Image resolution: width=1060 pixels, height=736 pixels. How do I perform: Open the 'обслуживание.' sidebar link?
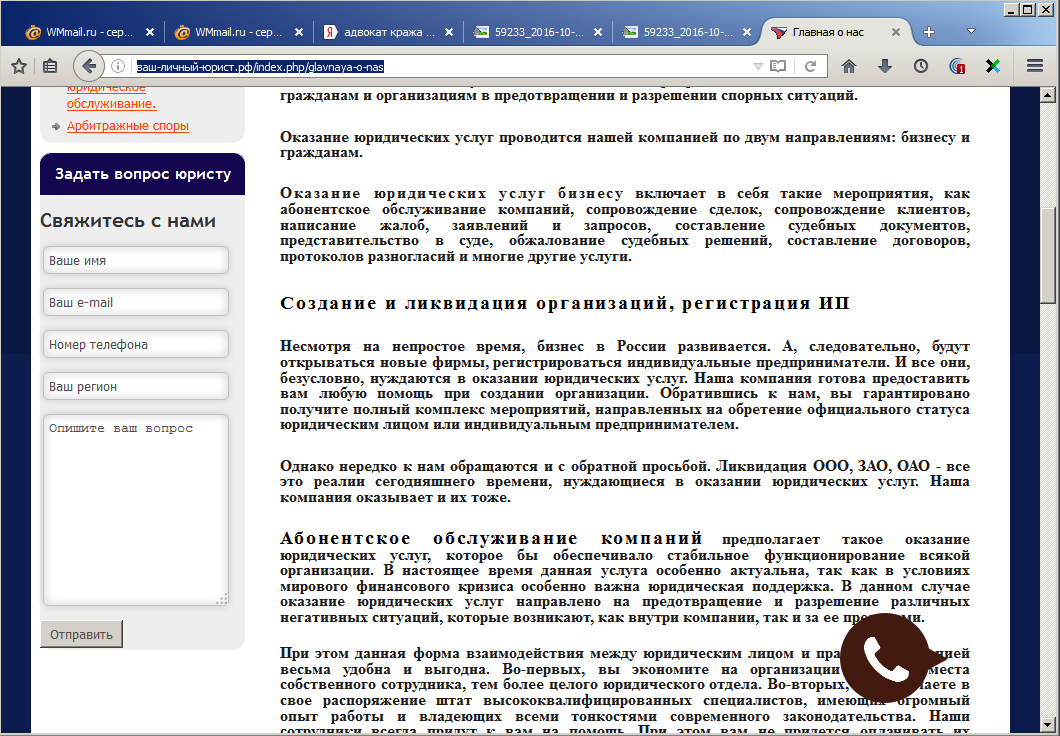(x=112, y=103)
